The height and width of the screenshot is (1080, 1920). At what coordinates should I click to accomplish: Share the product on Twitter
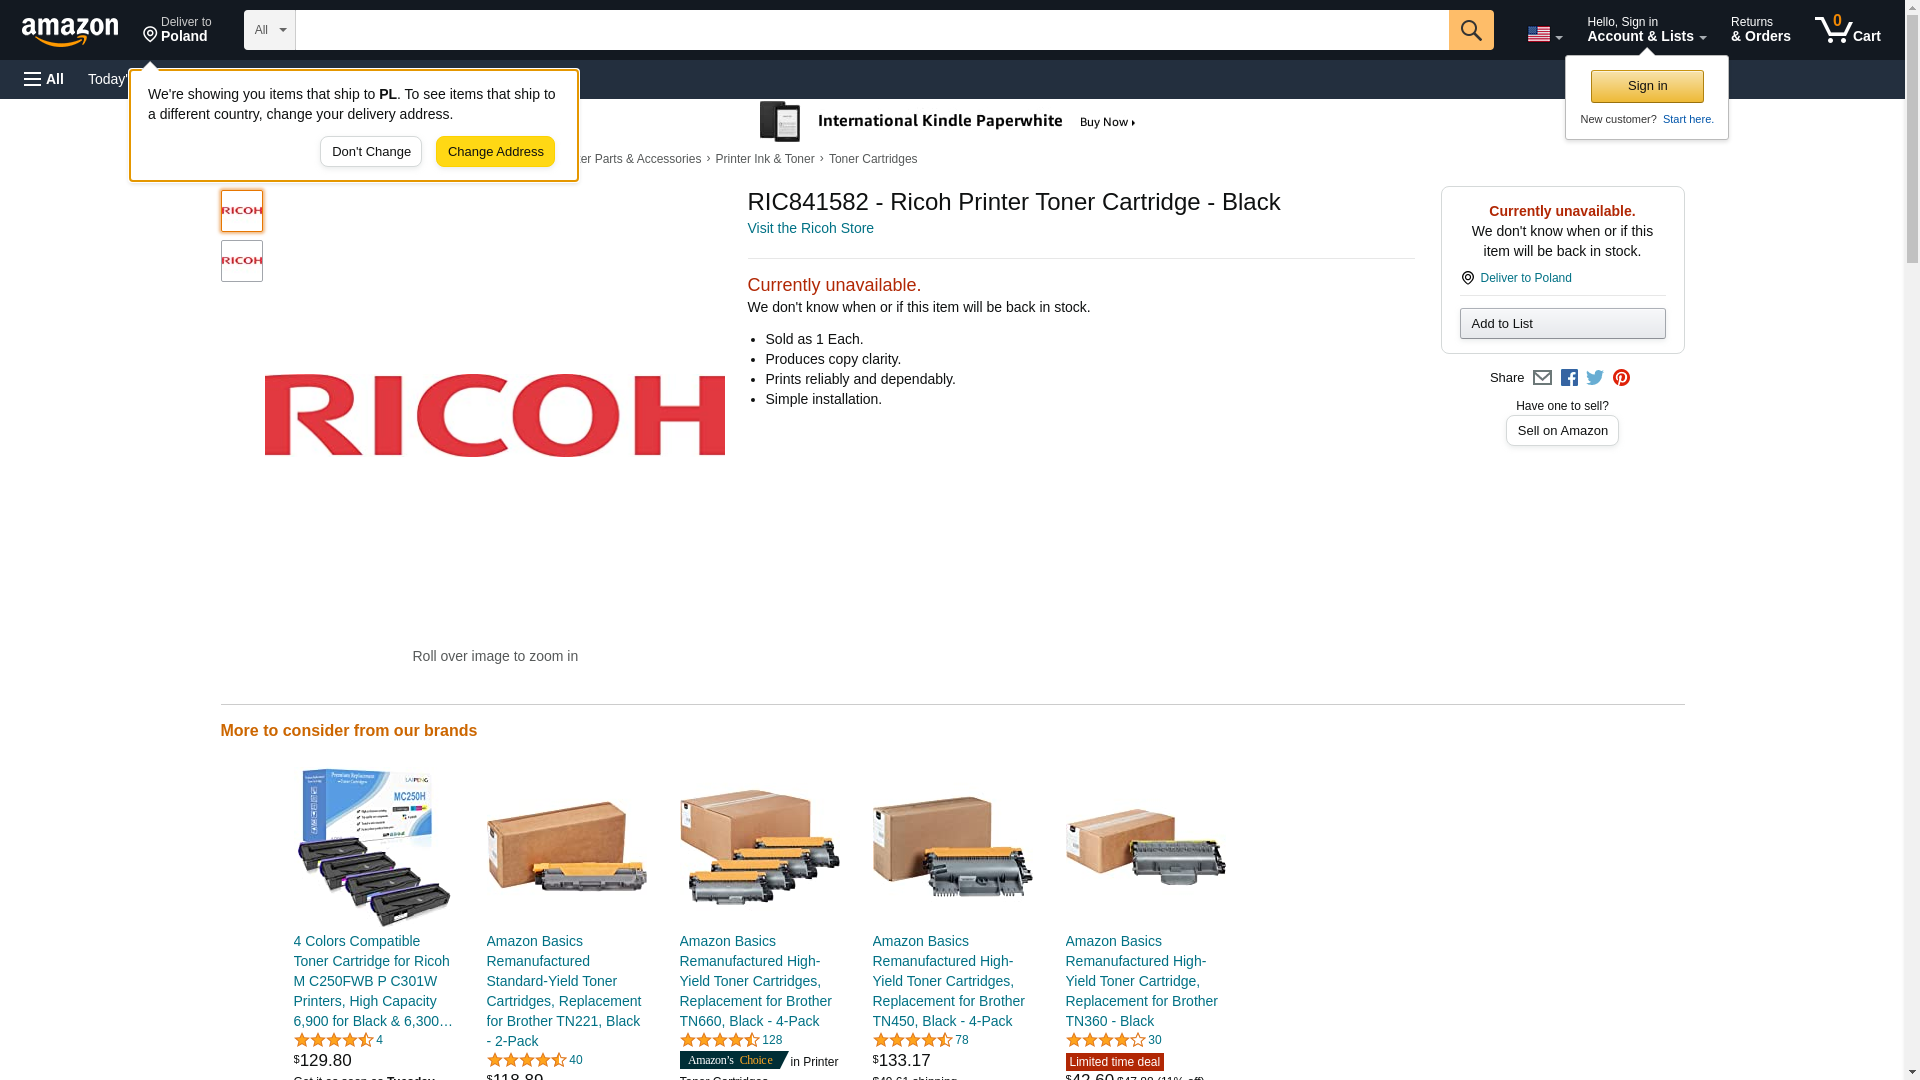[1595, 378]
